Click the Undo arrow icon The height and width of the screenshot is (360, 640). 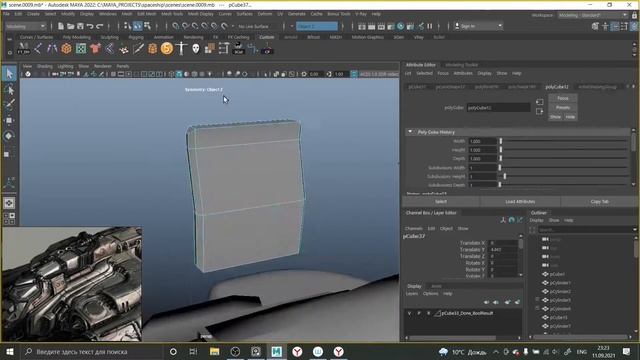[x=90, y=26]
